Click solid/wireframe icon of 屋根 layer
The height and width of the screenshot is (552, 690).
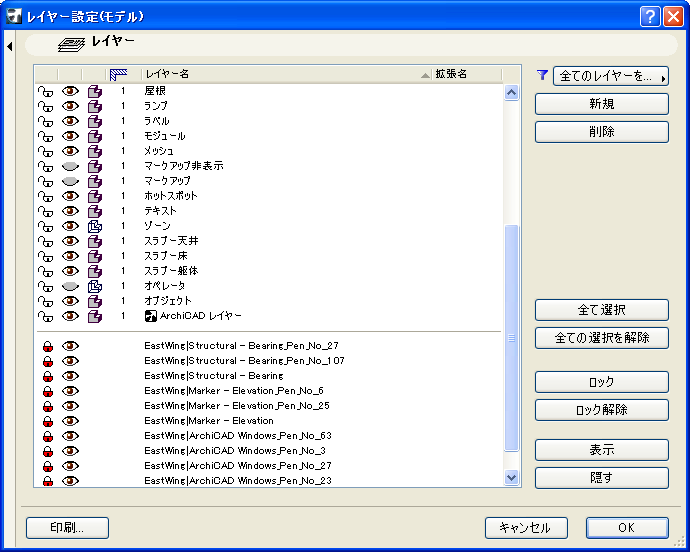[x=95, y=91]
